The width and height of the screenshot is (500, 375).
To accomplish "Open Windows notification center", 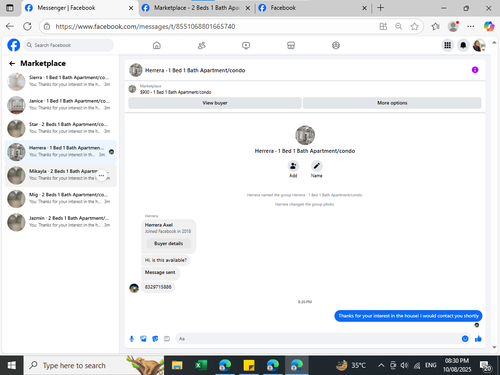I will (485, 366).
